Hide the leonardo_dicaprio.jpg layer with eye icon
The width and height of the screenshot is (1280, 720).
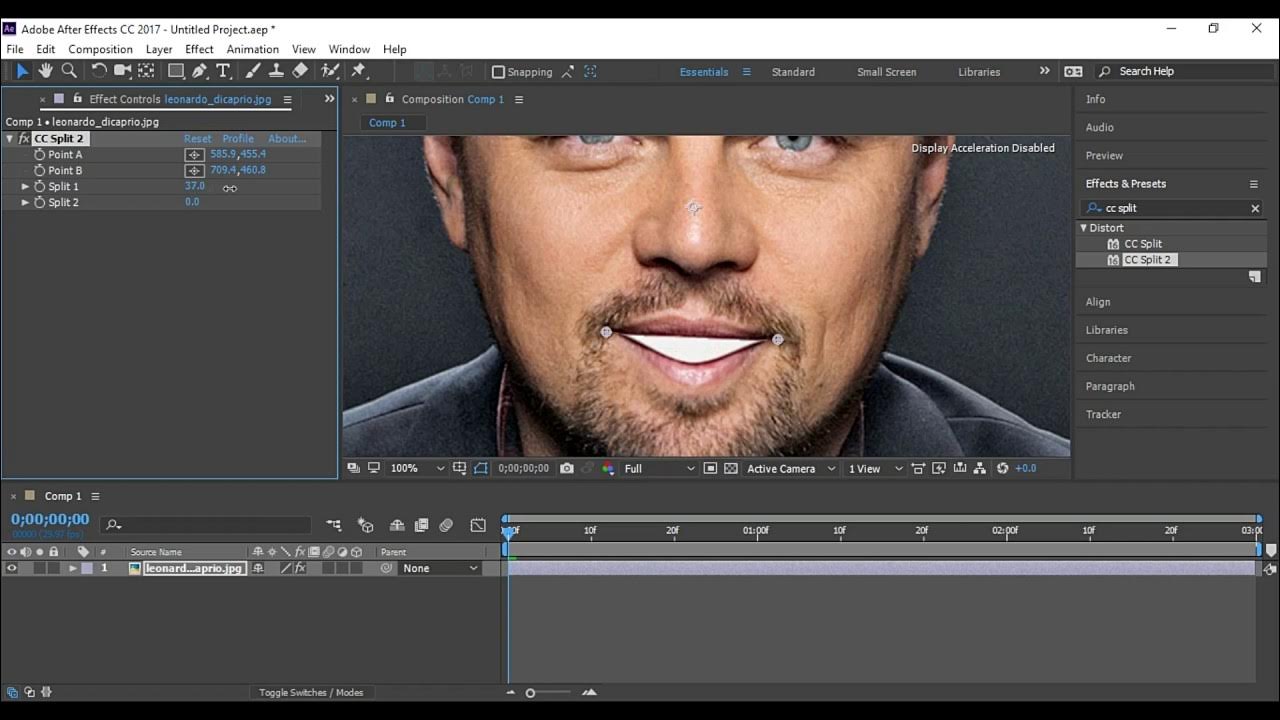tap(12, 568)
